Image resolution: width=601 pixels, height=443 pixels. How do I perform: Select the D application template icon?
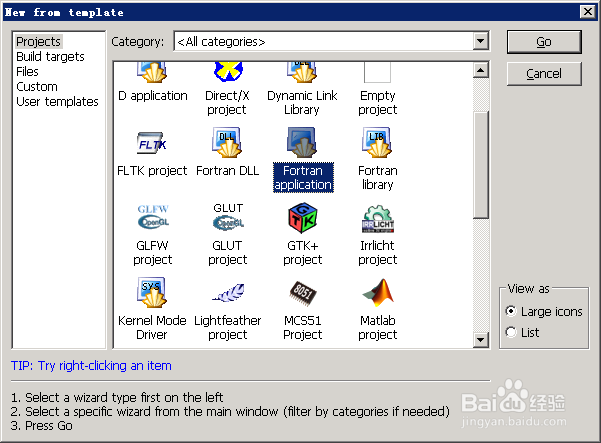click(153, 72)
